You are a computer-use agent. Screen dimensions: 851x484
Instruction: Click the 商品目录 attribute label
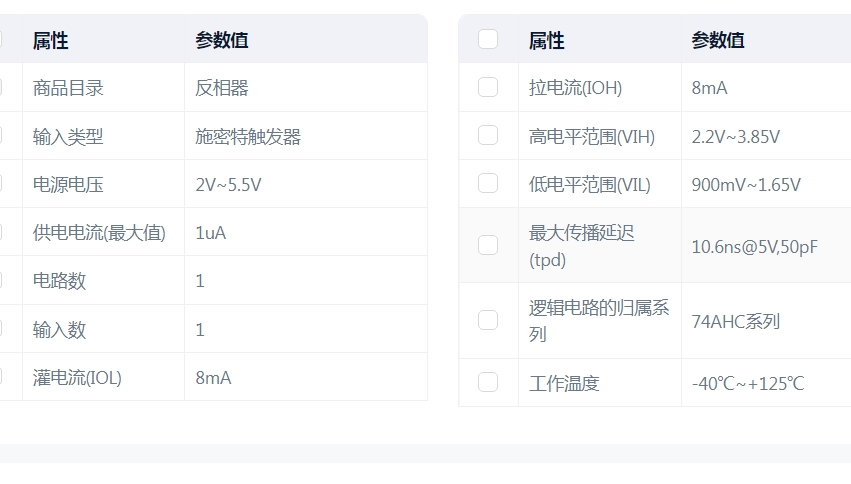click(x=68, y=88)
